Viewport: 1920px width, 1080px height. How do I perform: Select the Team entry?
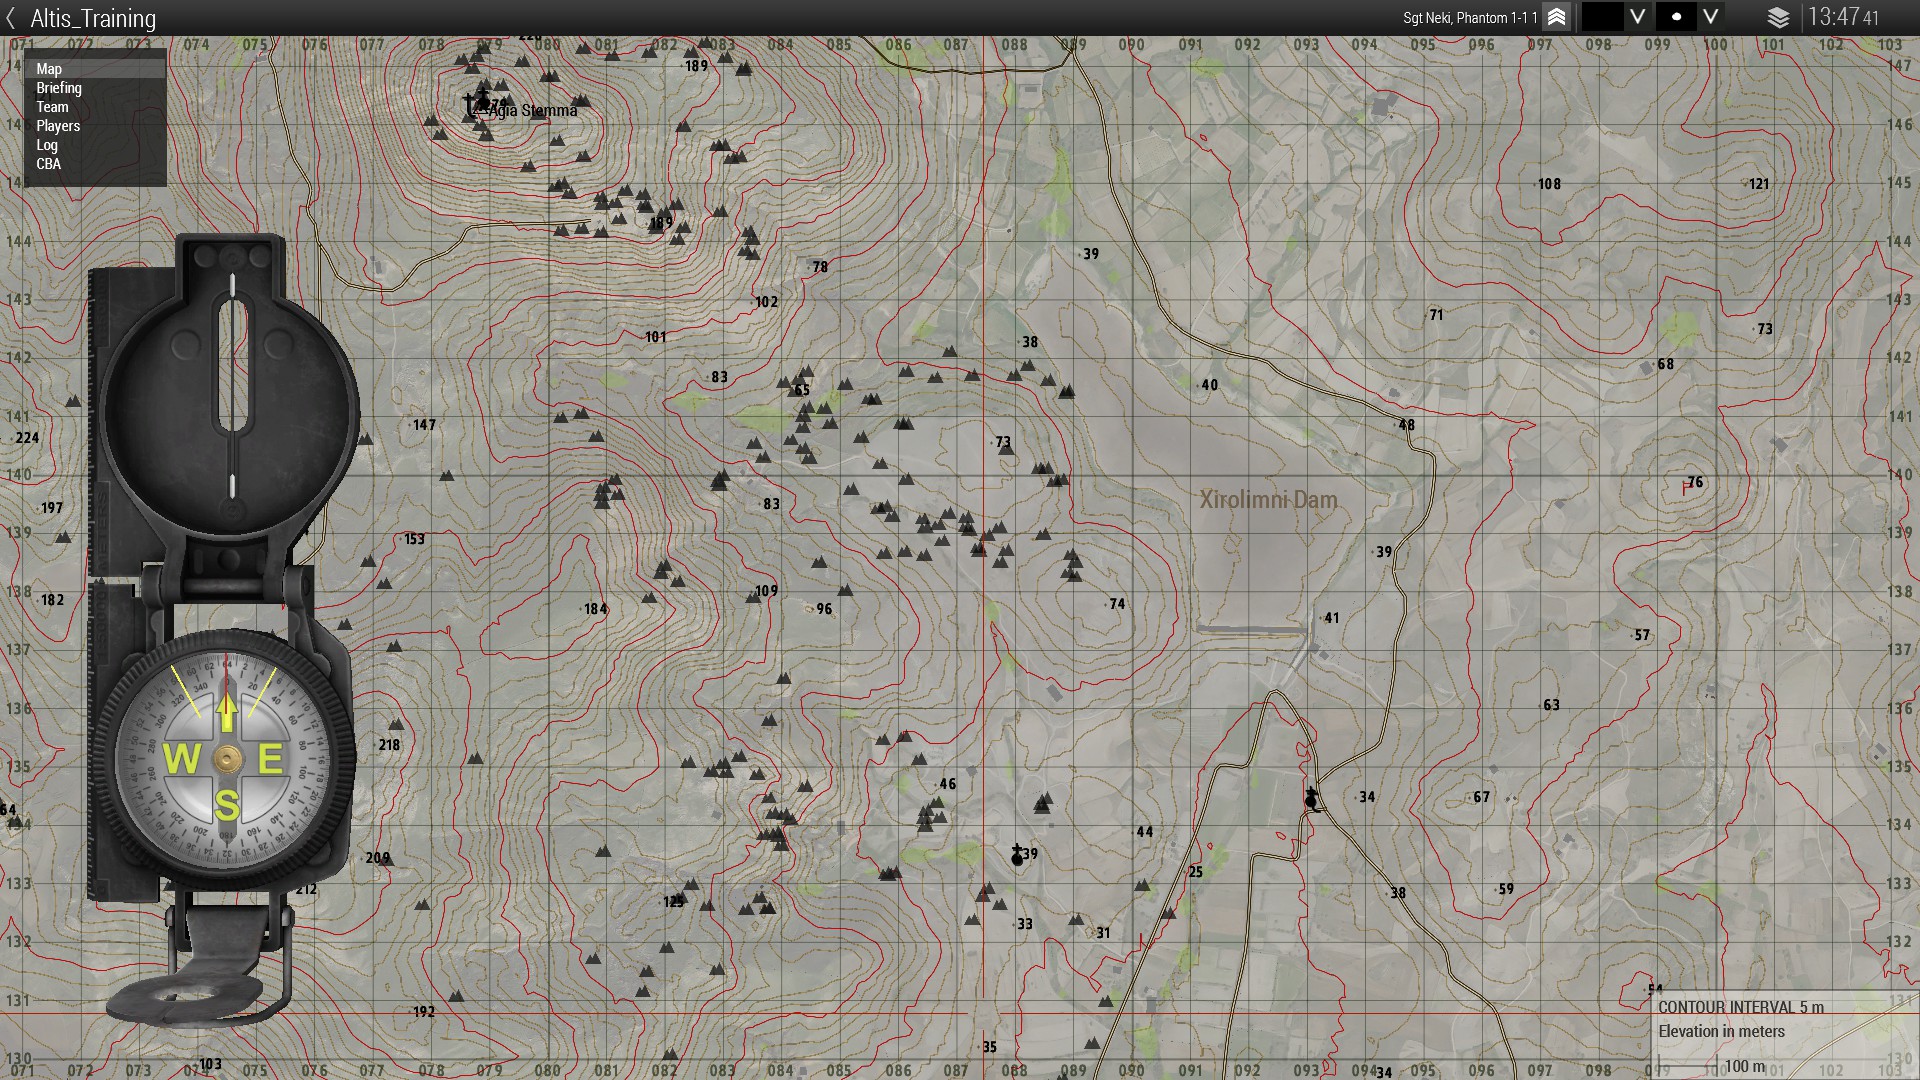[52, 107]
